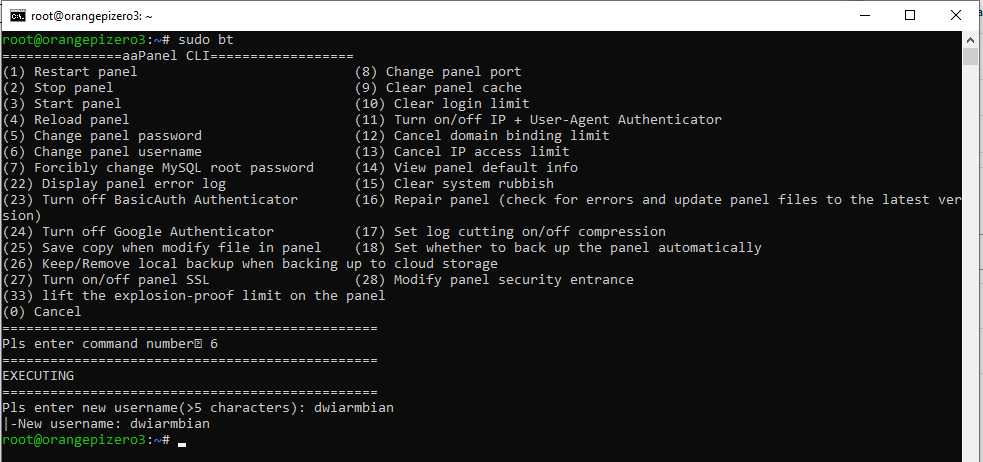Image resolution: width=983 pixels, height=462 pixels.
Task: Click "(15) Clear system rubbish" option text
Action: [454, 184]
